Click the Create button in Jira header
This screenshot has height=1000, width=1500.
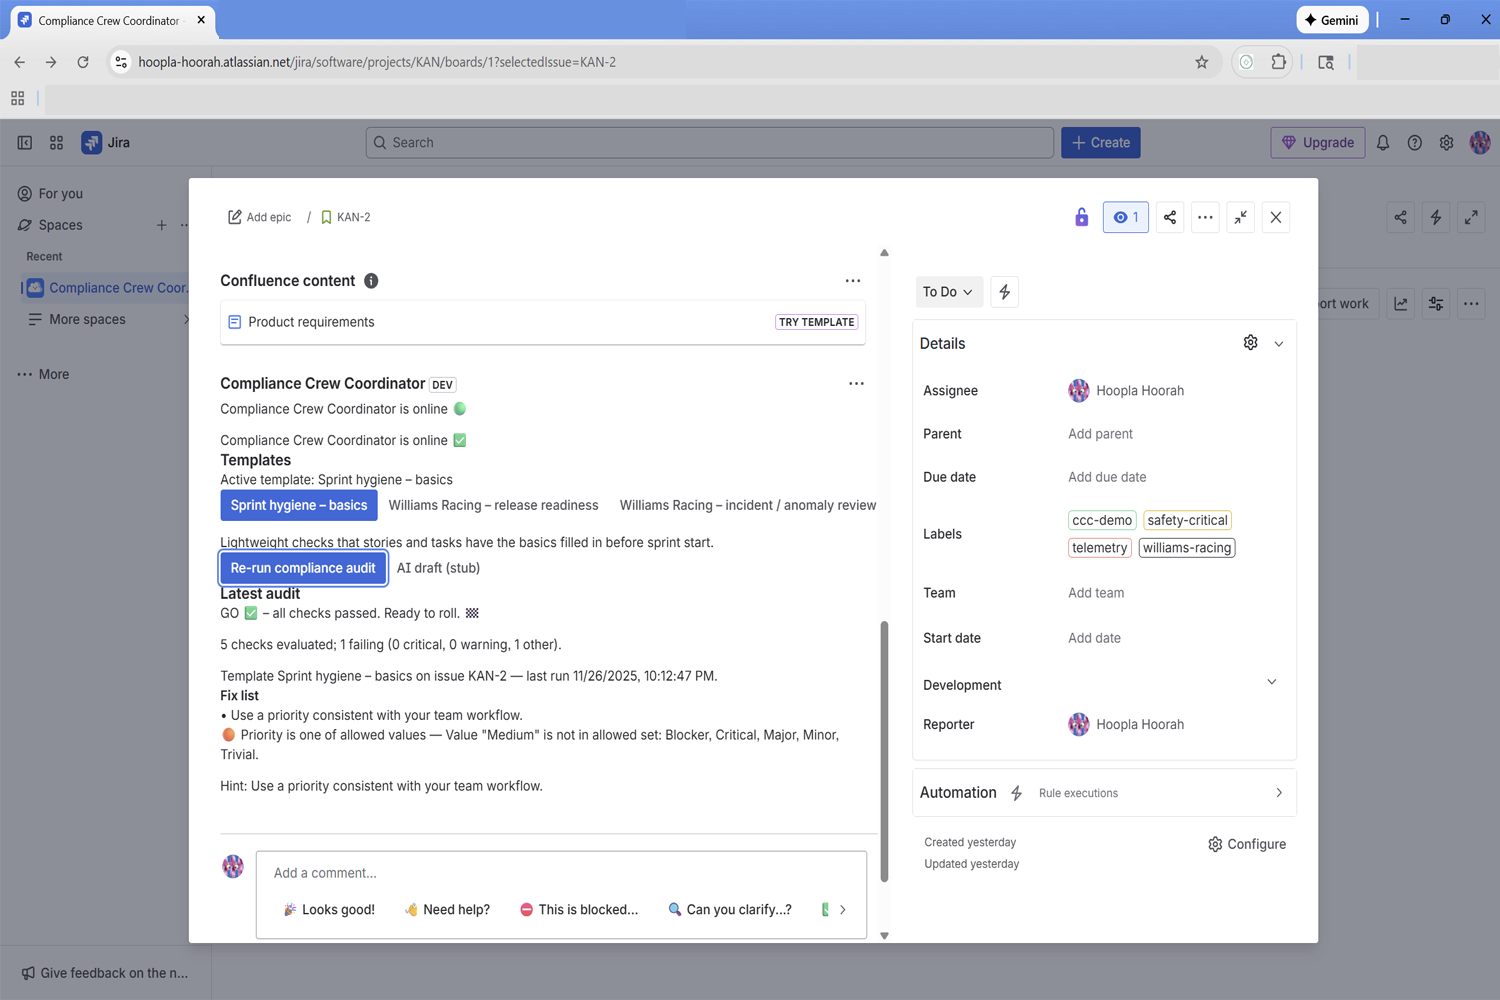(1101, 143)
